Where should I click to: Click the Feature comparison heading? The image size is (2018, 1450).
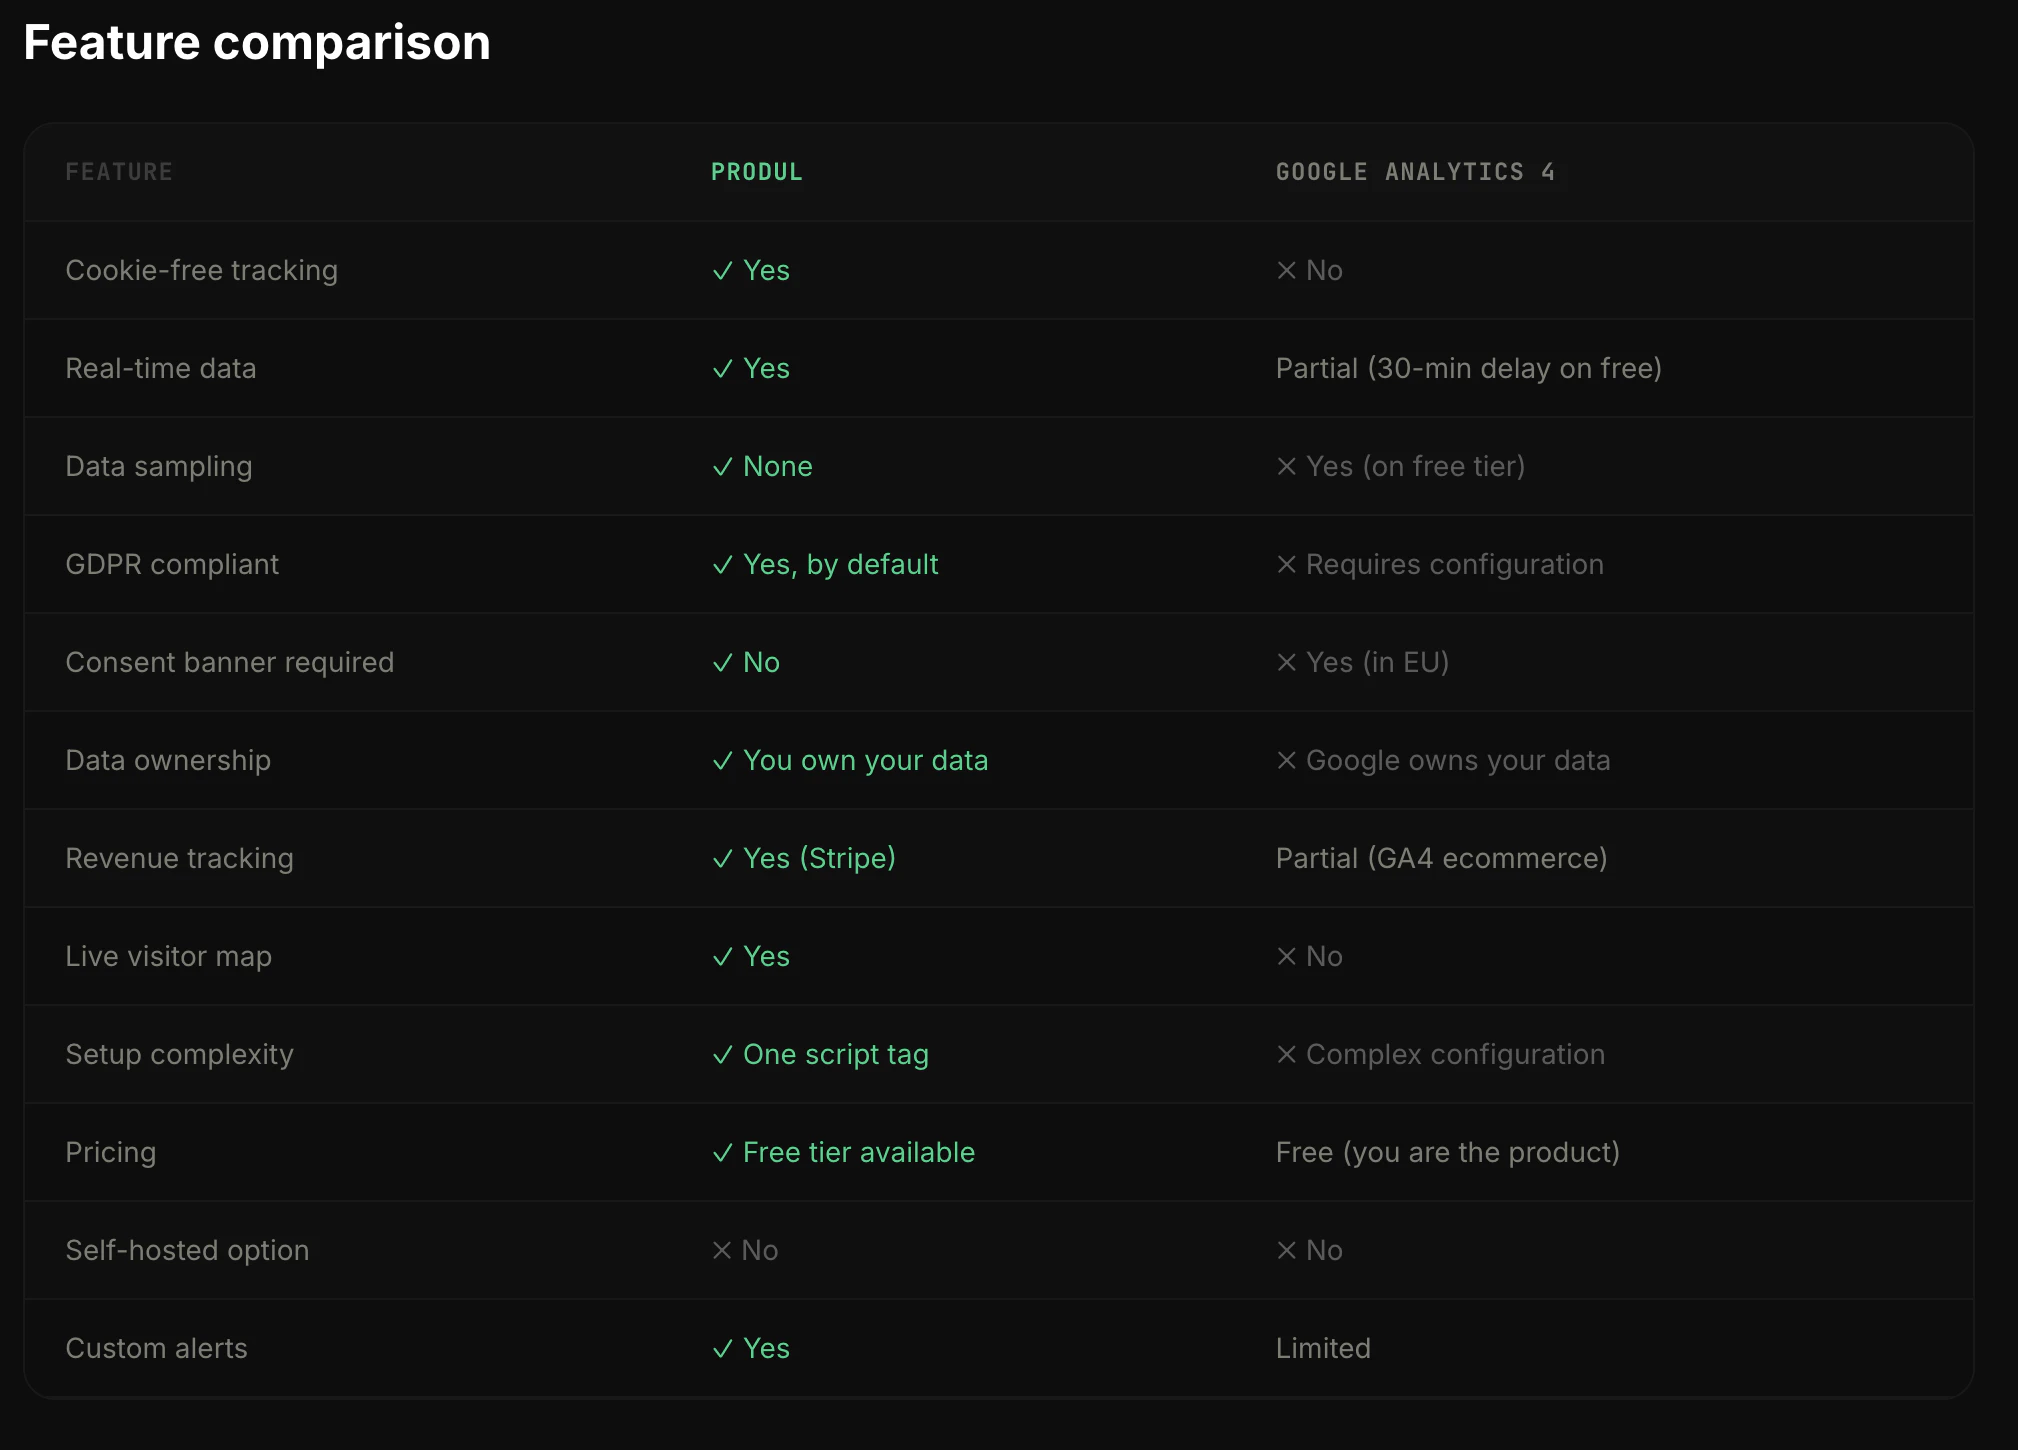257,43
